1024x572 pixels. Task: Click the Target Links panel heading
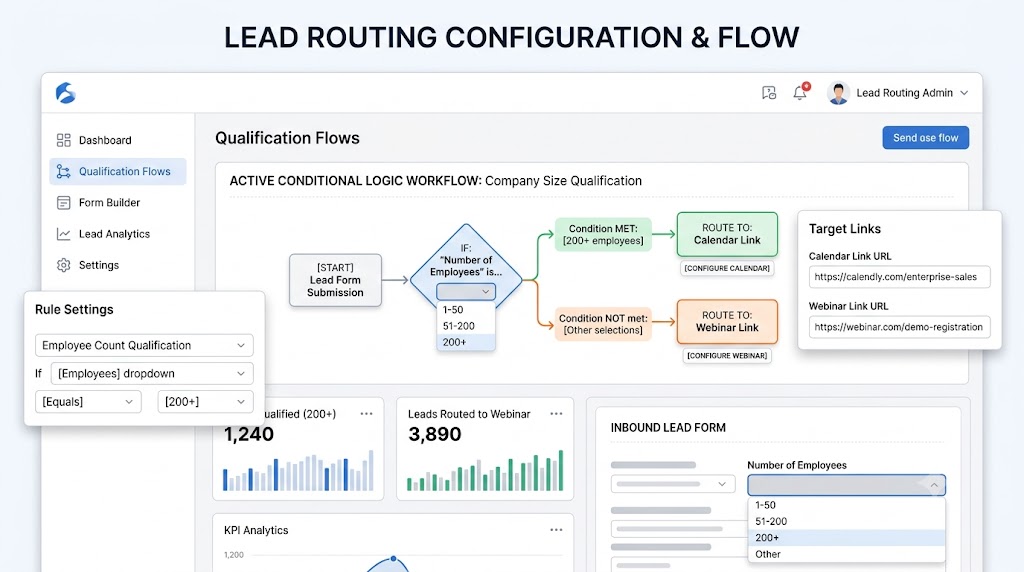845,229
